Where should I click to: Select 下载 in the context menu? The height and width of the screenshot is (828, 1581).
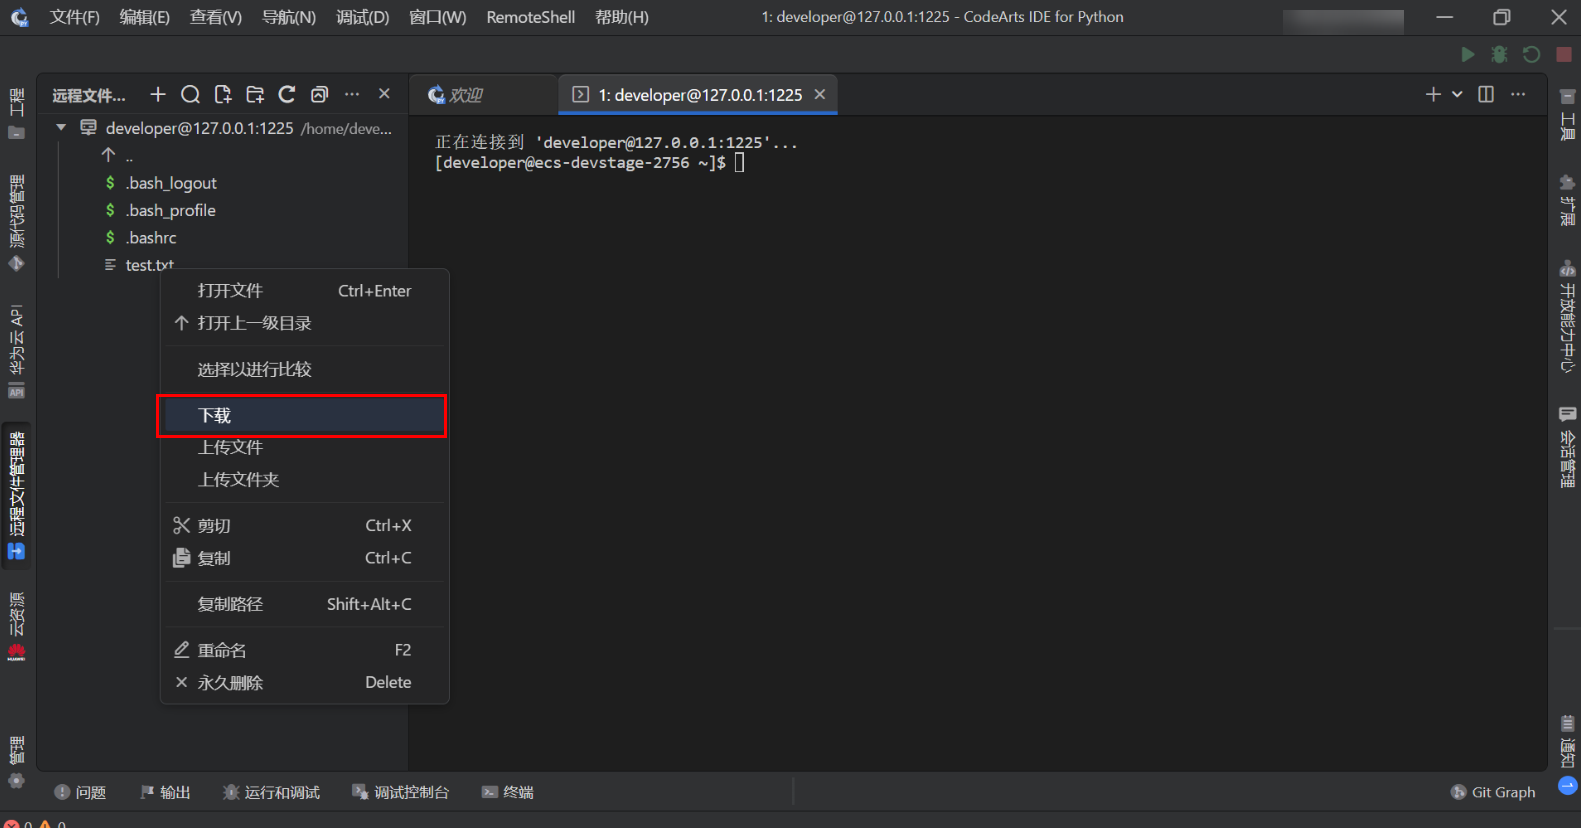304,415
